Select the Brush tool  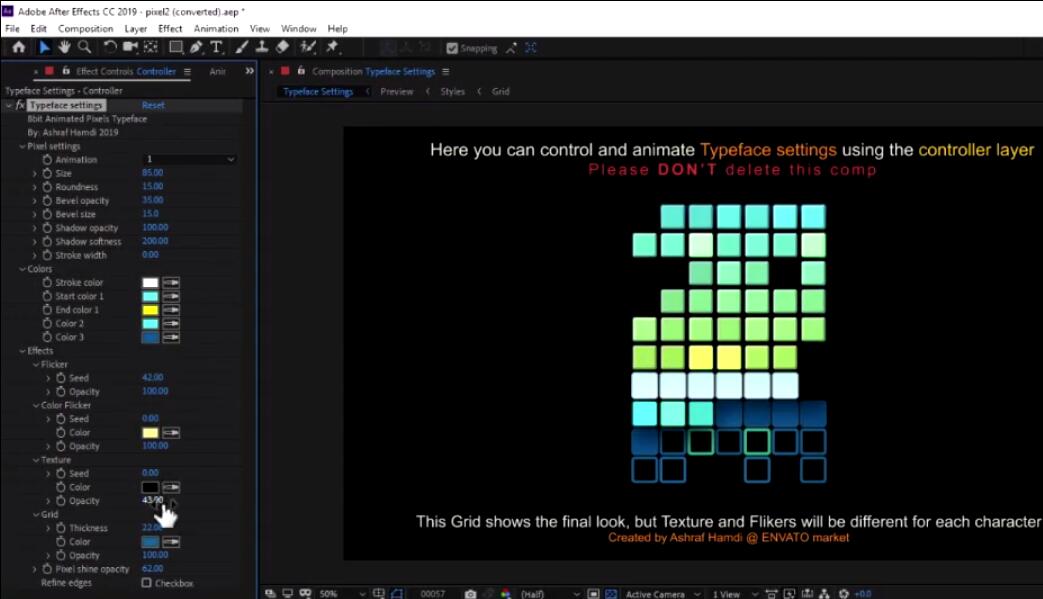coord(241,47)
